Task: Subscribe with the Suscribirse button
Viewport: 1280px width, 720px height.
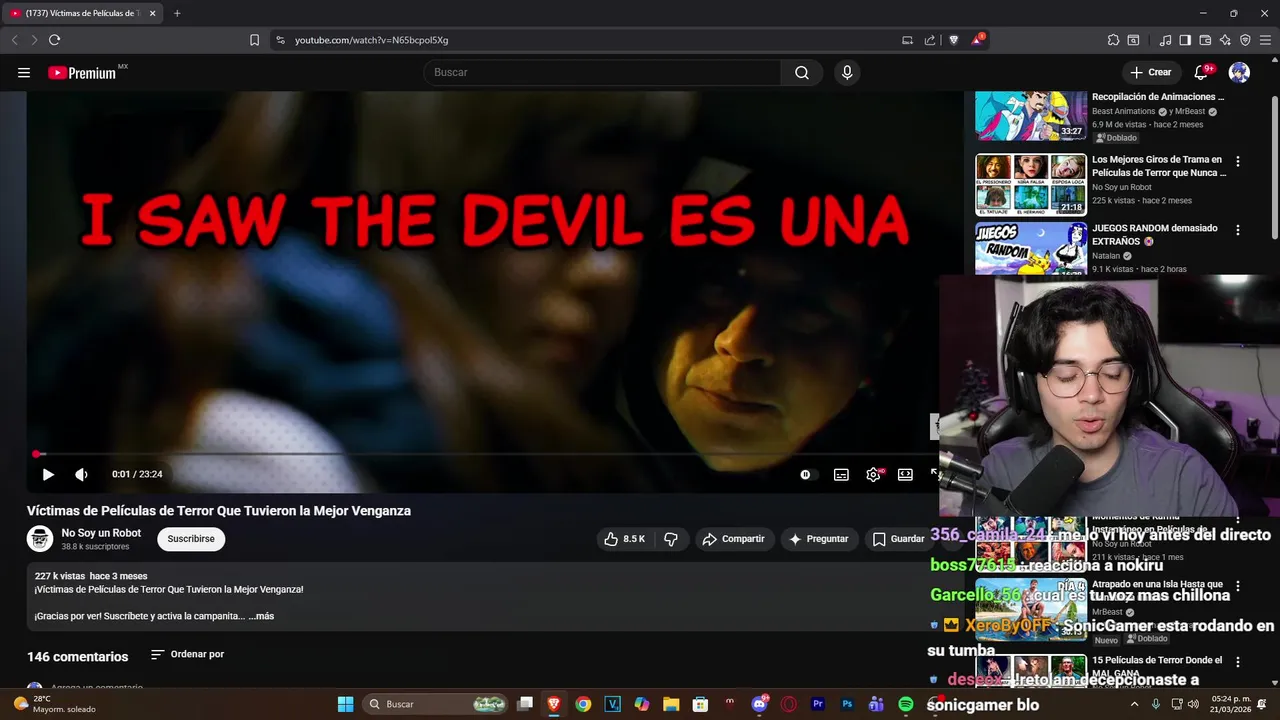Action: coord(191,539)
